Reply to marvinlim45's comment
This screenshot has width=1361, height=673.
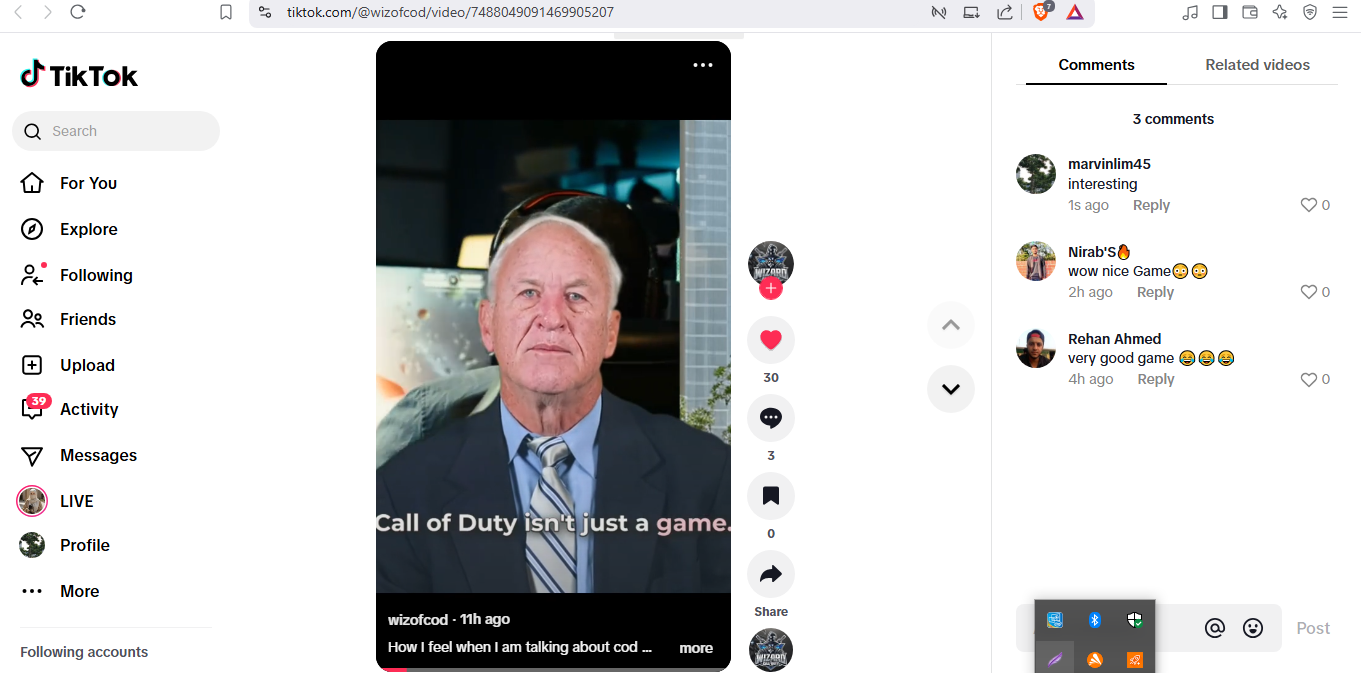pyautogui.click(x=1151, y=205)
